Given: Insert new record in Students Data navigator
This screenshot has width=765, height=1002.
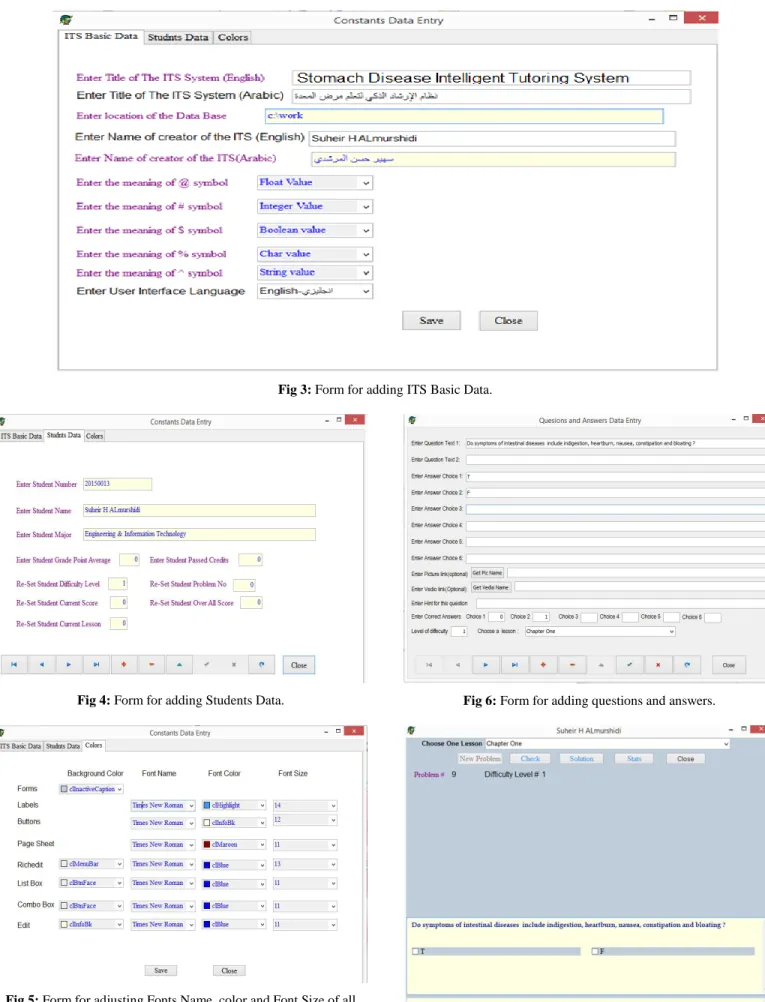Looking at the screenshot, I should pos(124,665).
